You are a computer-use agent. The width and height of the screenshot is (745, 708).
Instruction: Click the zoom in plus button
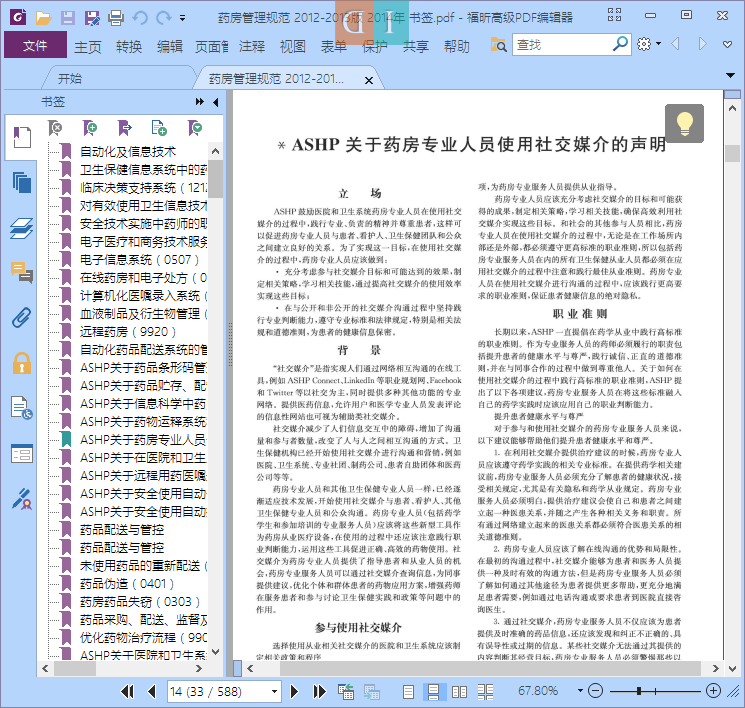(713, 690)
